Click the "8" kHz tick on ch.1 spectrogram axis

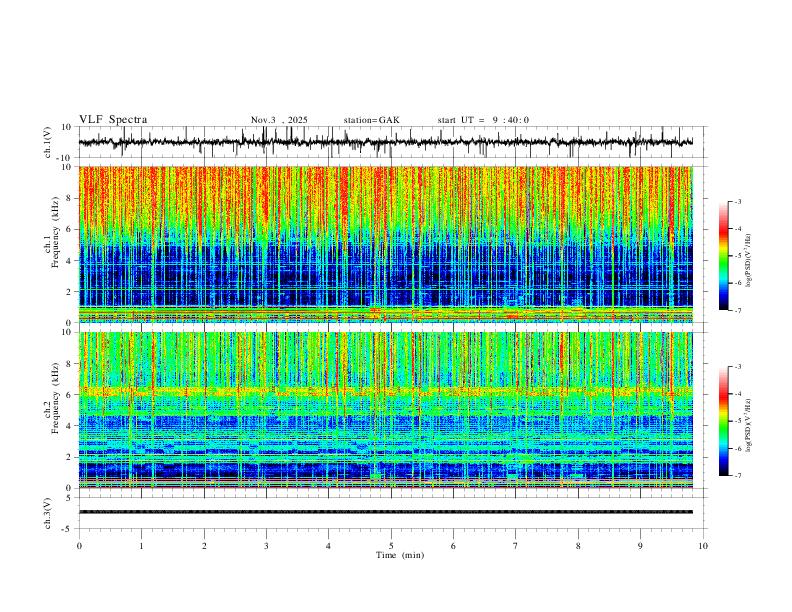(70, 198)
